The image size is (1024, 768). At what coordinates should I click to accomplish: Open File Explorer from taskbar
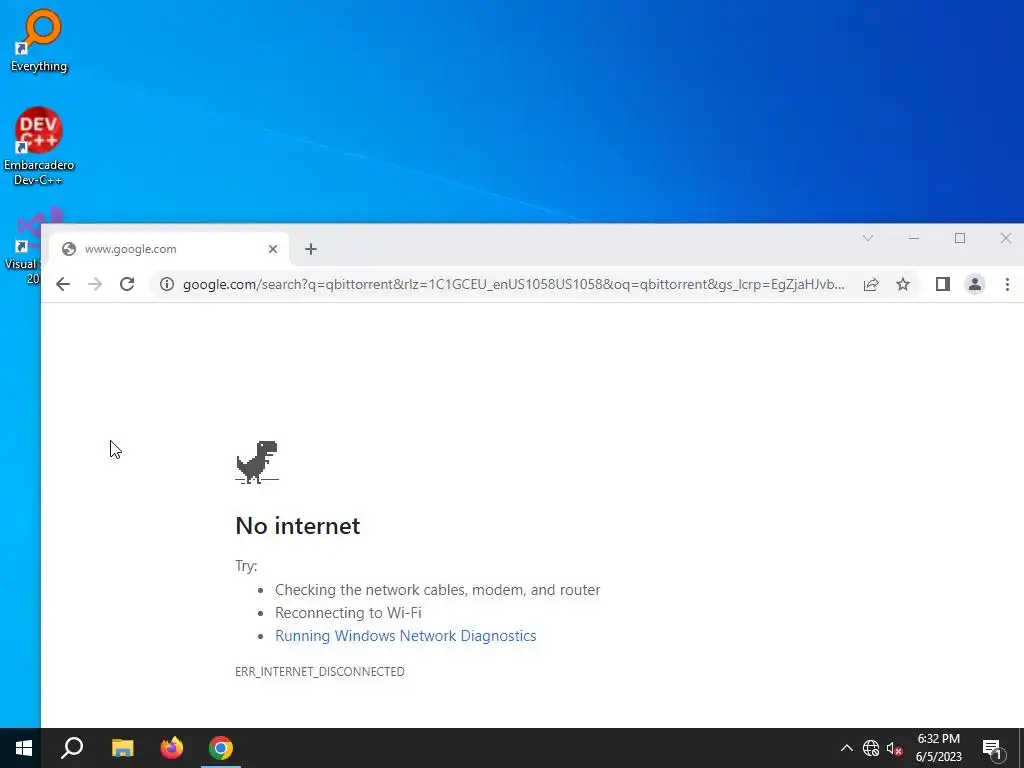123,748
